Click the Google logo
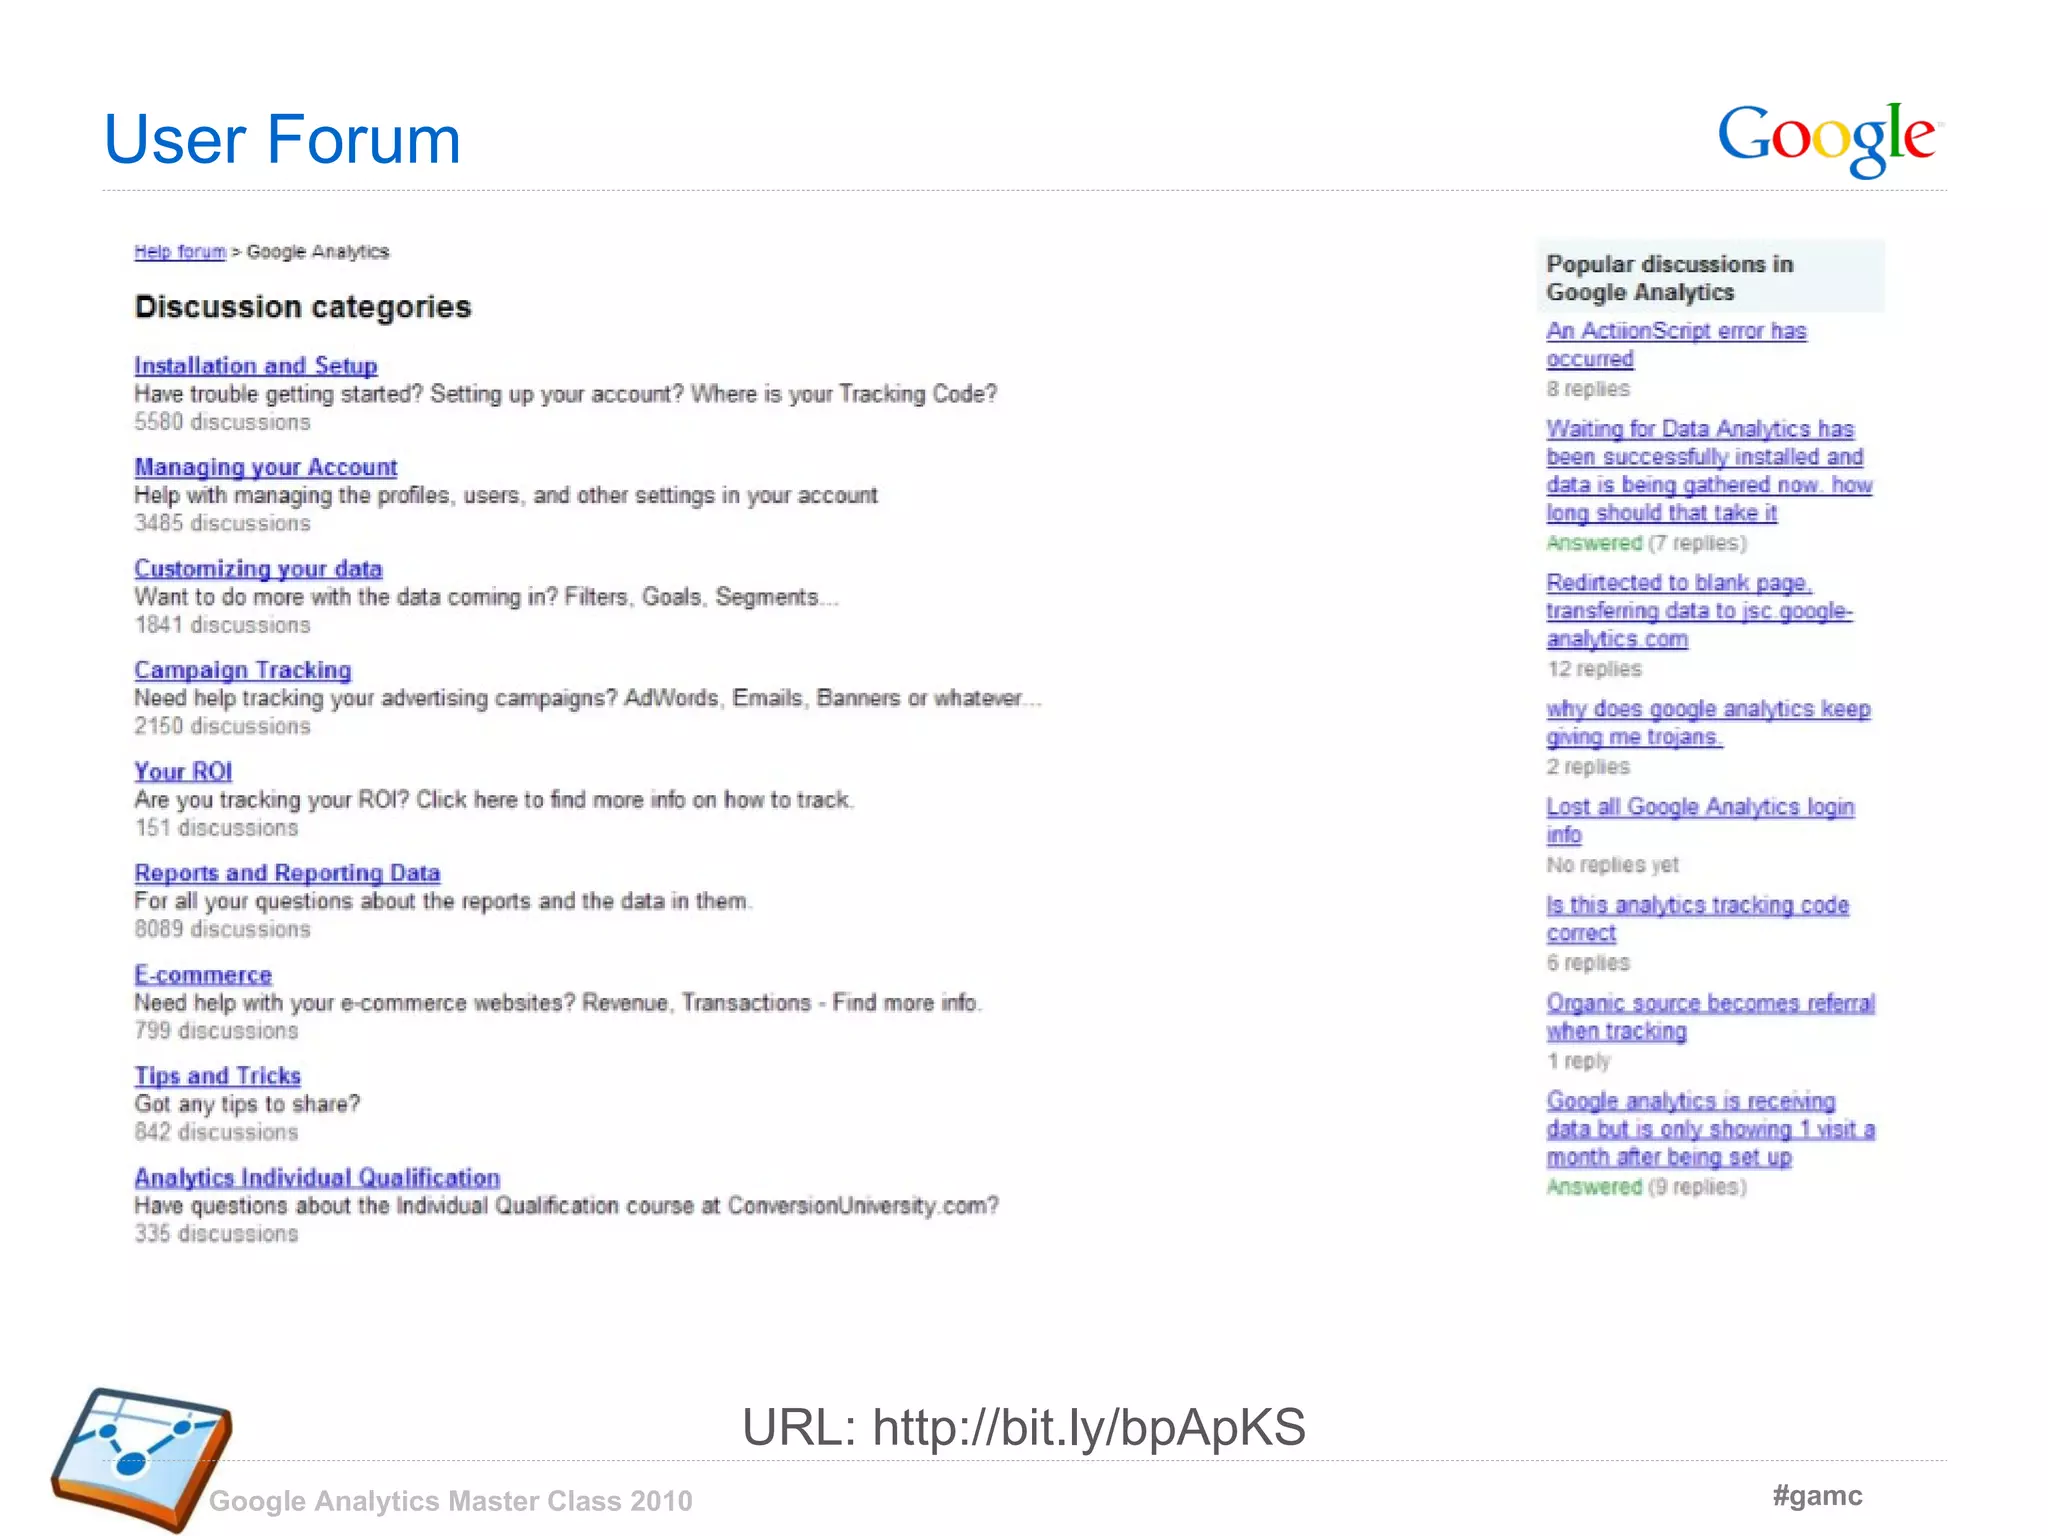2048x1536 pixels. (1829, 139)
